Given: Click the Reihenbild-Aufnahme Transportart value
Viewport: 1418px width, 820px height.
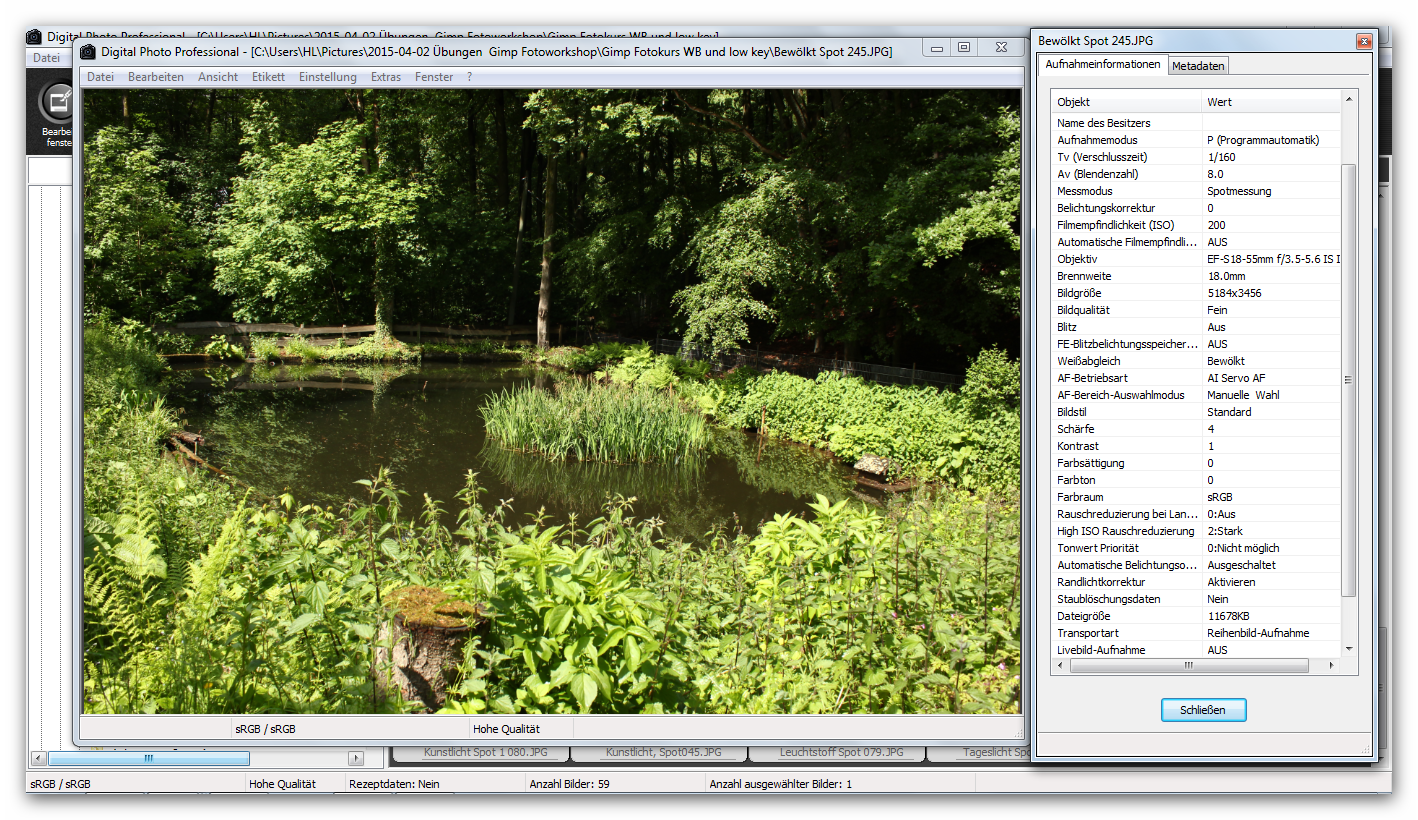Looking at the screenshot, I should click(x=1258, y=633).
